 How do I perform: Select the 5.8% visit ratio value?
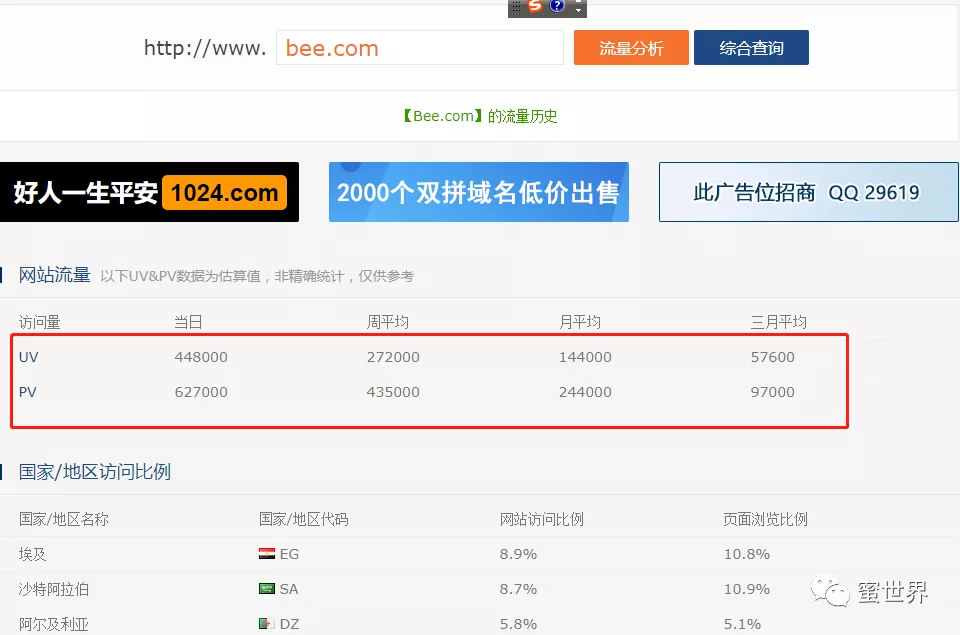518,624
